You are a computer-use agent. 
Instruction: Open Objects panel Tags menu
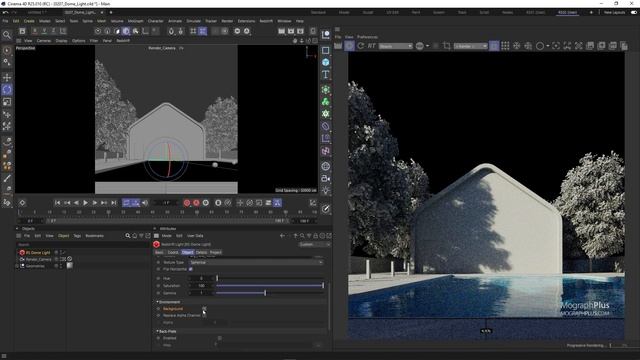(77, 236)
